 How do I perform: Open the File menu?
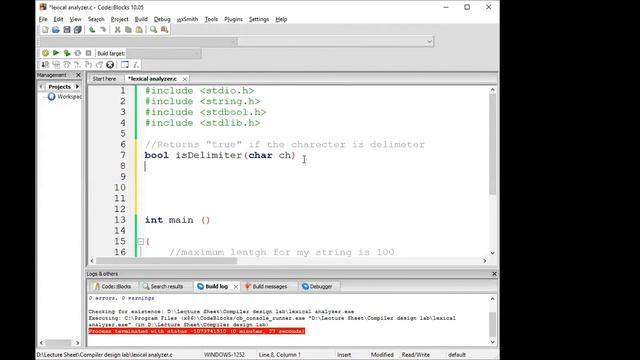point(43,19)
